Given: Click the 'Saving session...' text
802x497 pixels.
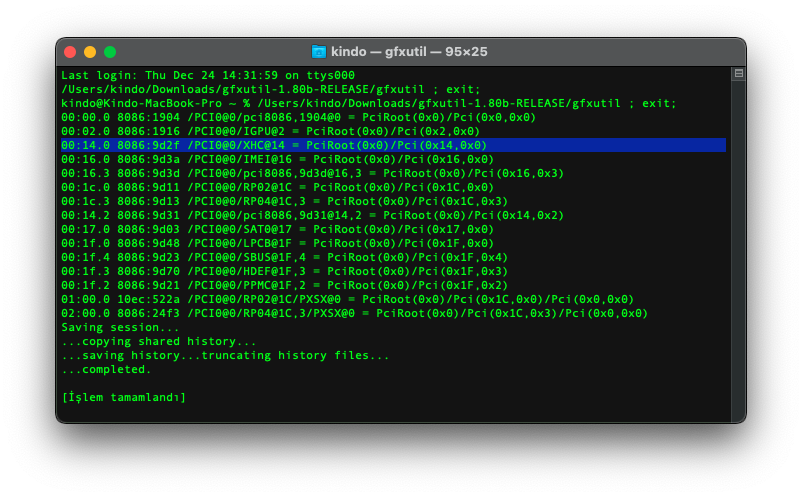Looking at the screenshot, I should click(x=121, y=327).
